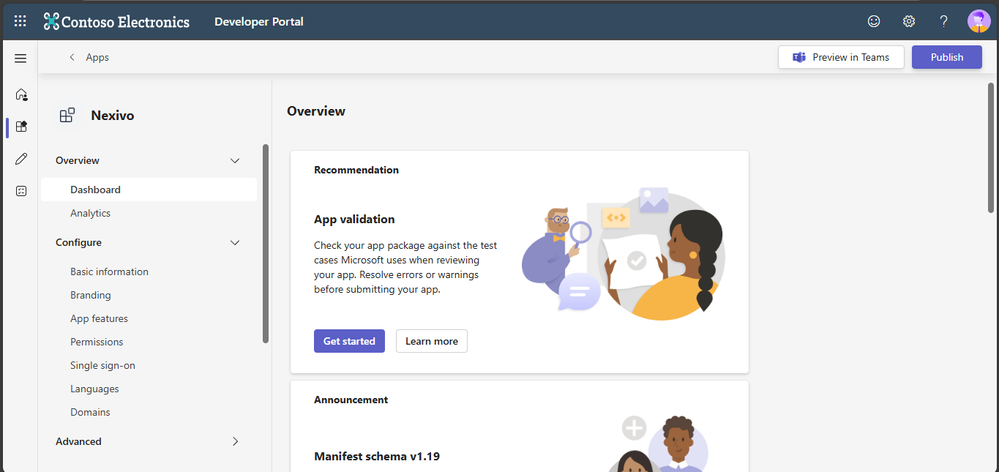Image resolution: width=999 pixels, height=472 pixels.
Task: Expand the Advanced section chevron
Action: (x=235, y=441)
